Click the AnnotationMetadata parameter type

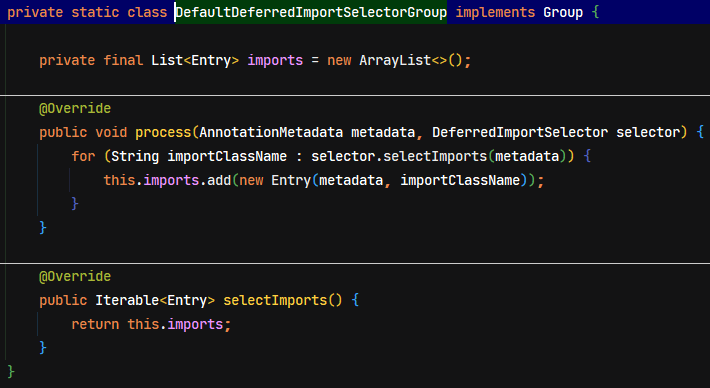click(x=271, y=132)
